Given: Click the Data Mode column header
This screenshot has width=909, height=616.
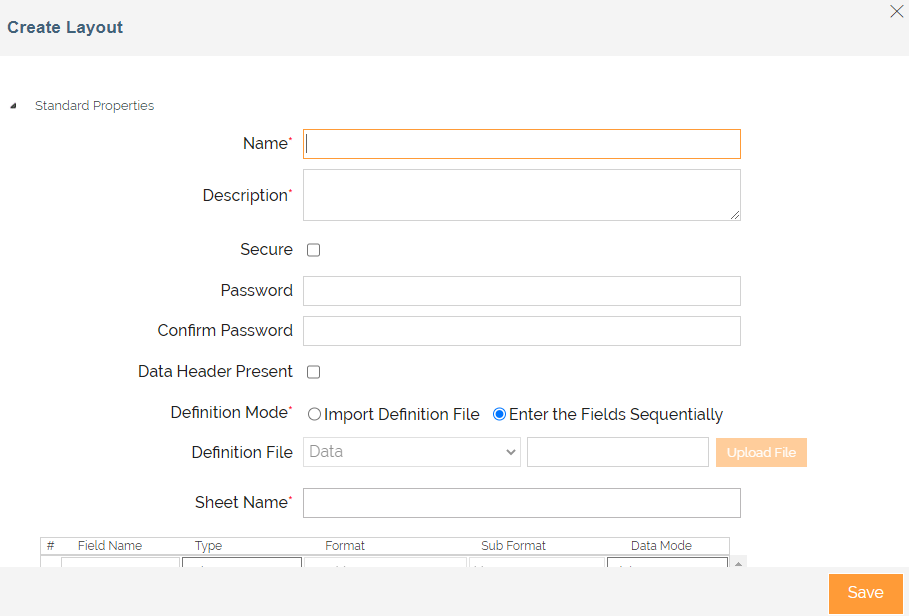Looking at the screenshot, I should (661, 546).
